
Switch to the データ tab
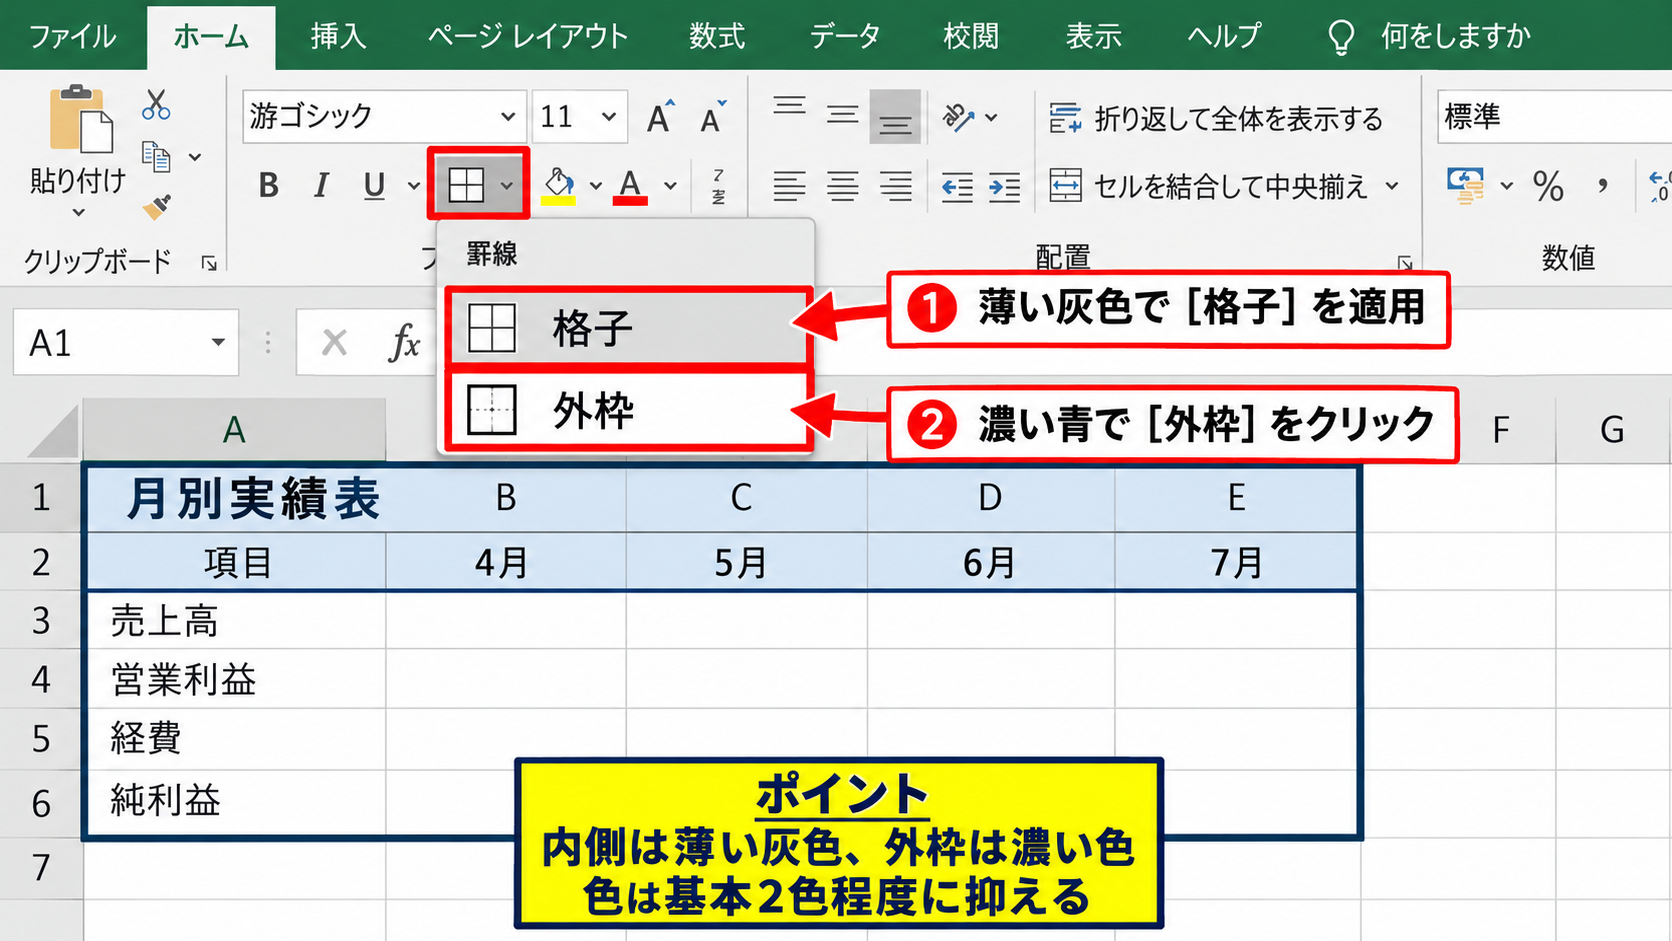(x=845, y=37)
